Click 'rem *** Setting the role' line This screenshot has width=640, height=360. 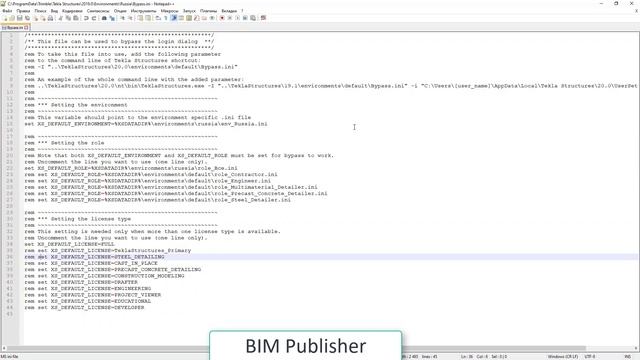click(x=64, y=143)
